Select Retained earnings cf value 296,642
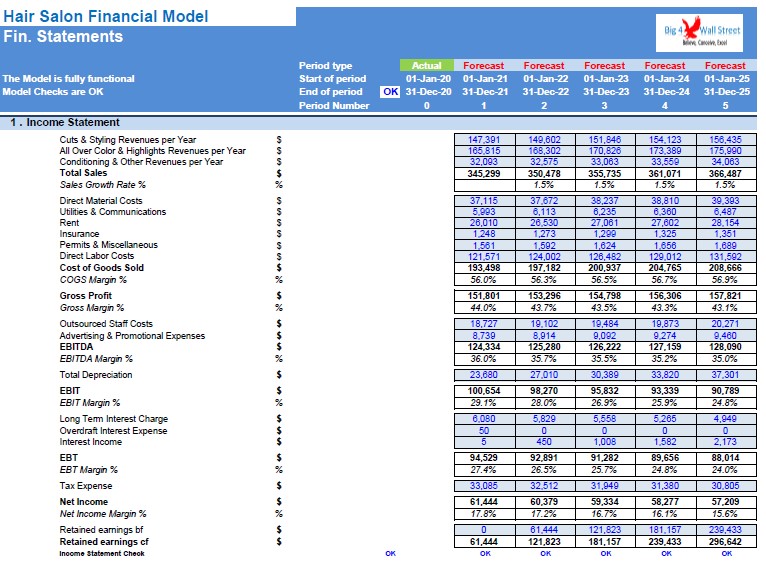 click(x=726, y=542)
